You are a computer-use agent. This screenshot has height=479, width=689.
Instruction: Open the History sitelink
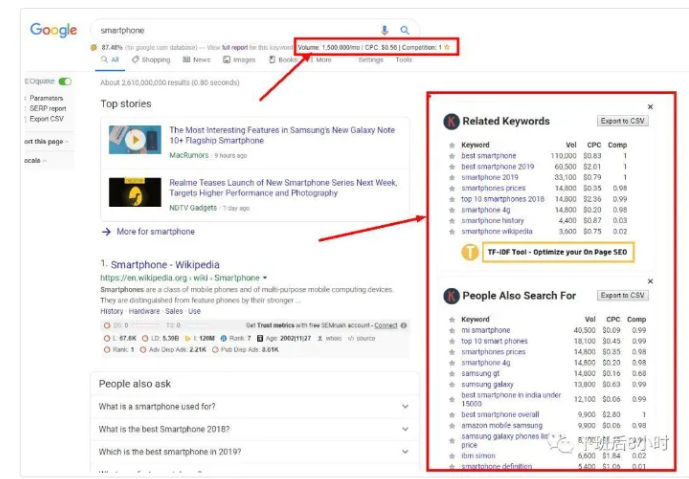(112, 311)
